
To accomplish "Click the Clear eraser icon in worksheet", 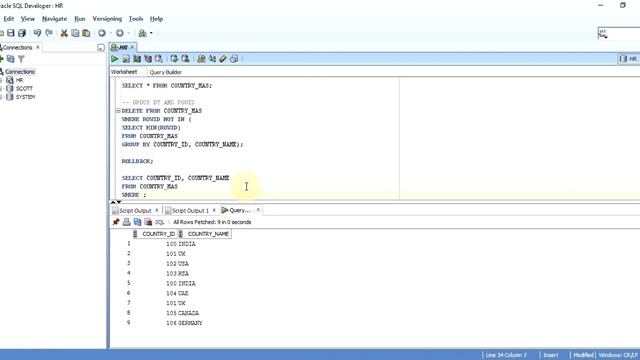I will 223,59.
